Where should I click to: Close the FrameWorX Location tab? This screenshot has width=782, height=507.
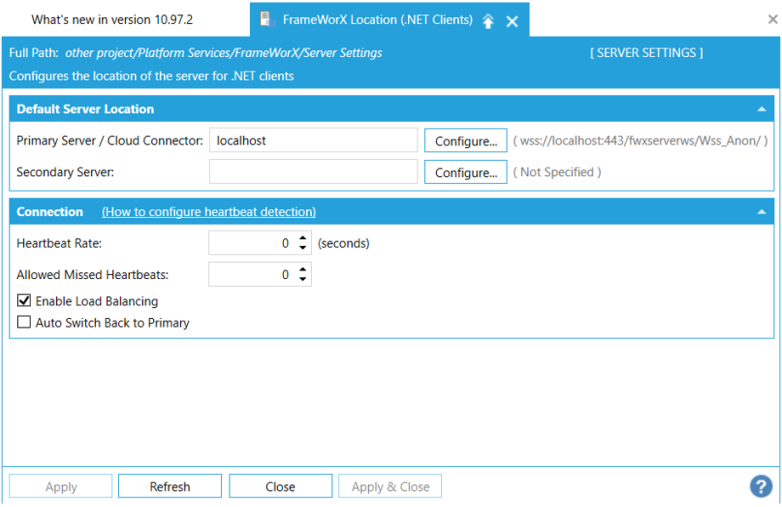point(512,21)
